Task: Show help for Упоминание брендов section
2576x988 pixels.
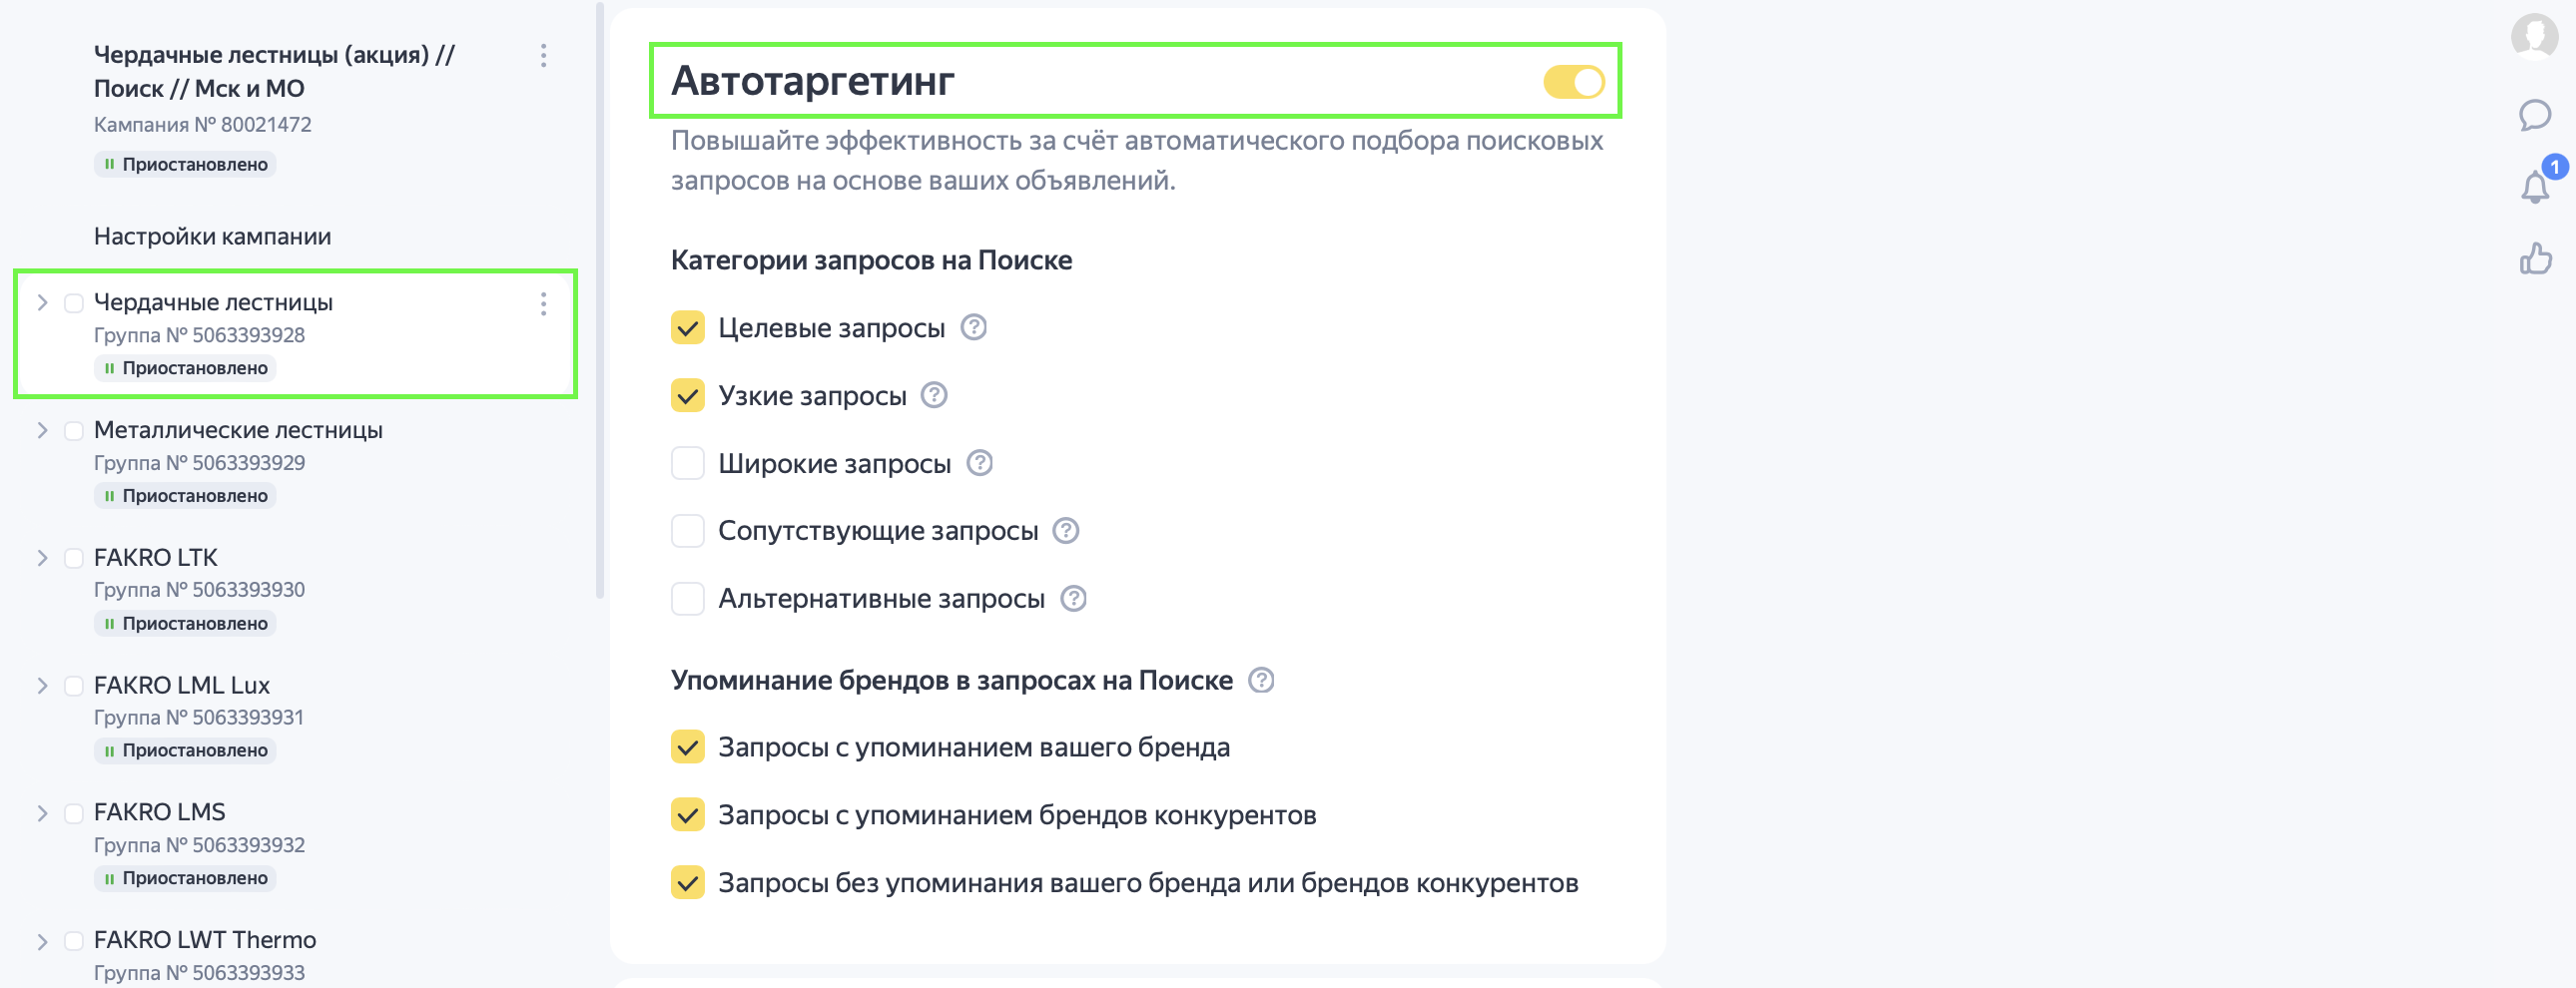Action: pyautogui.click(x=1261, y=680)
